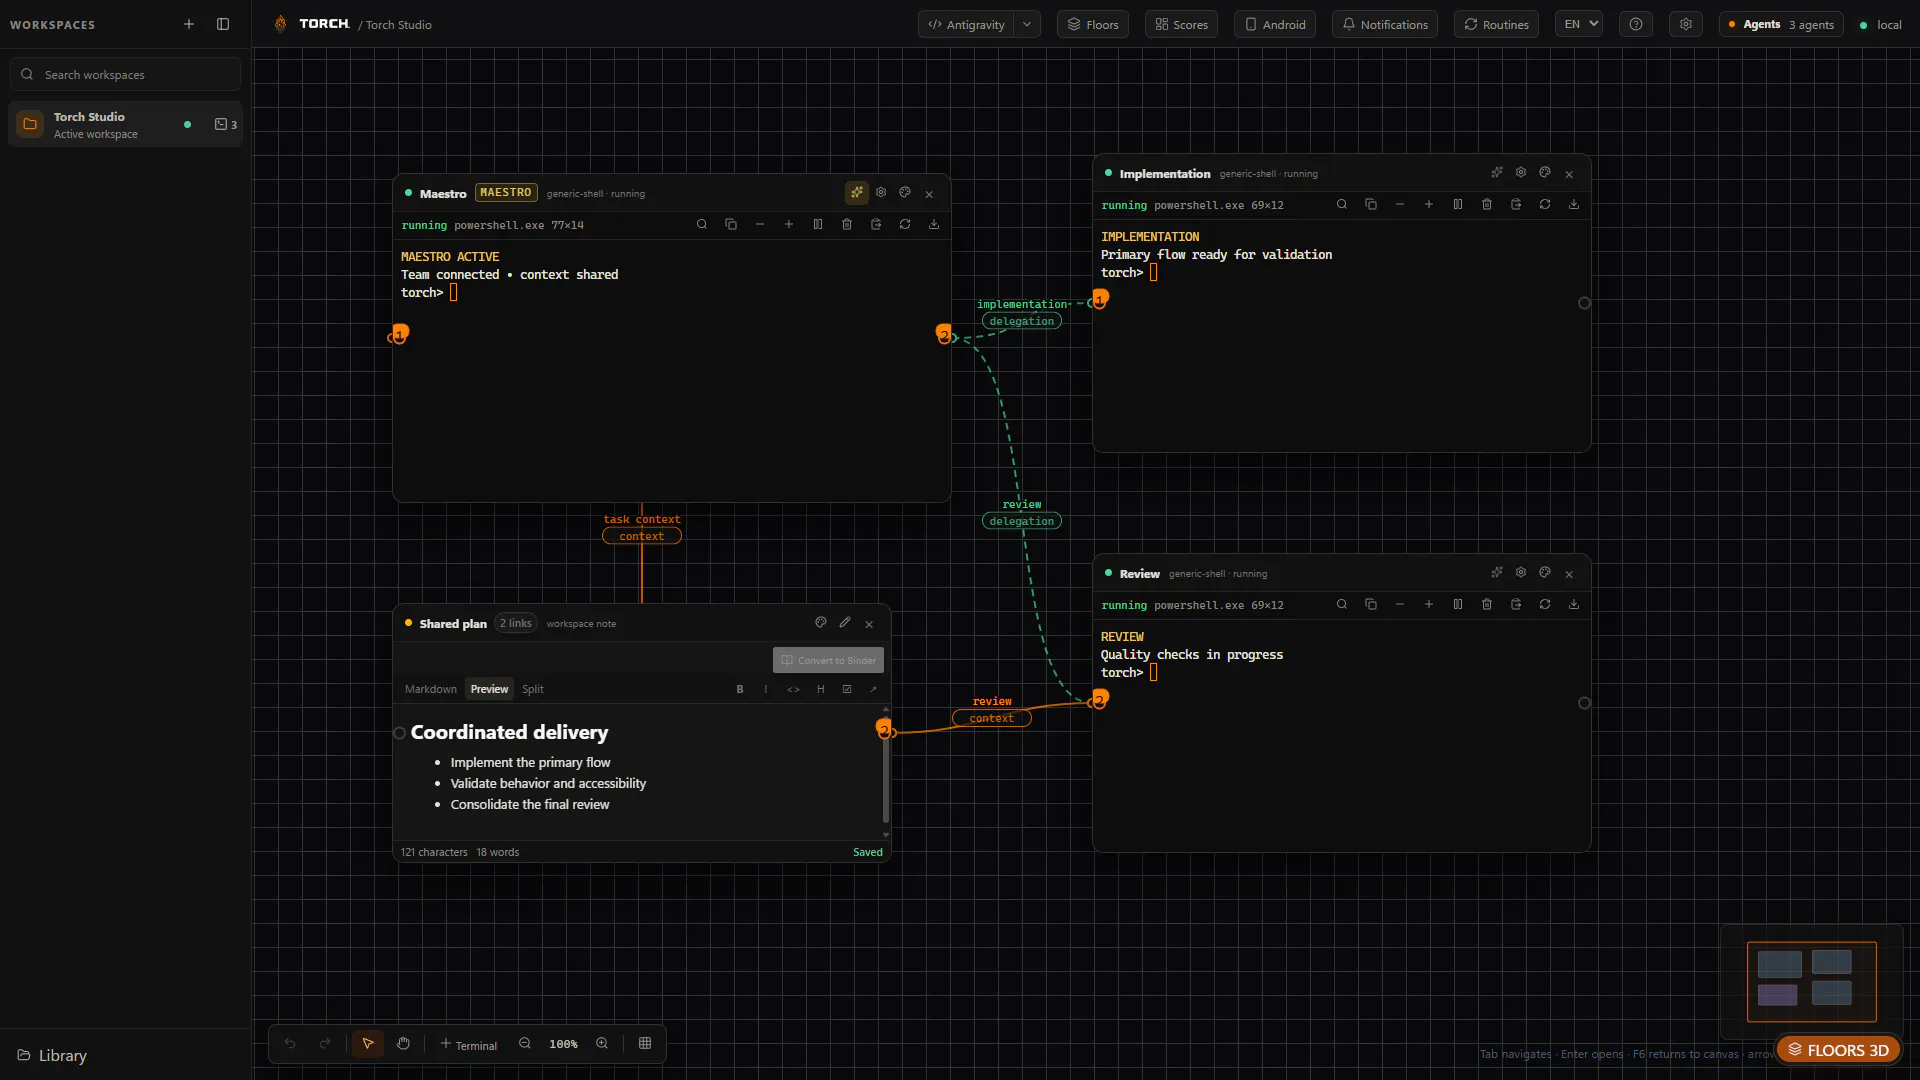The image size is (1920, 1080).
Task: Download the Implementation terminal log
Action: click(x=1574, y=205)
